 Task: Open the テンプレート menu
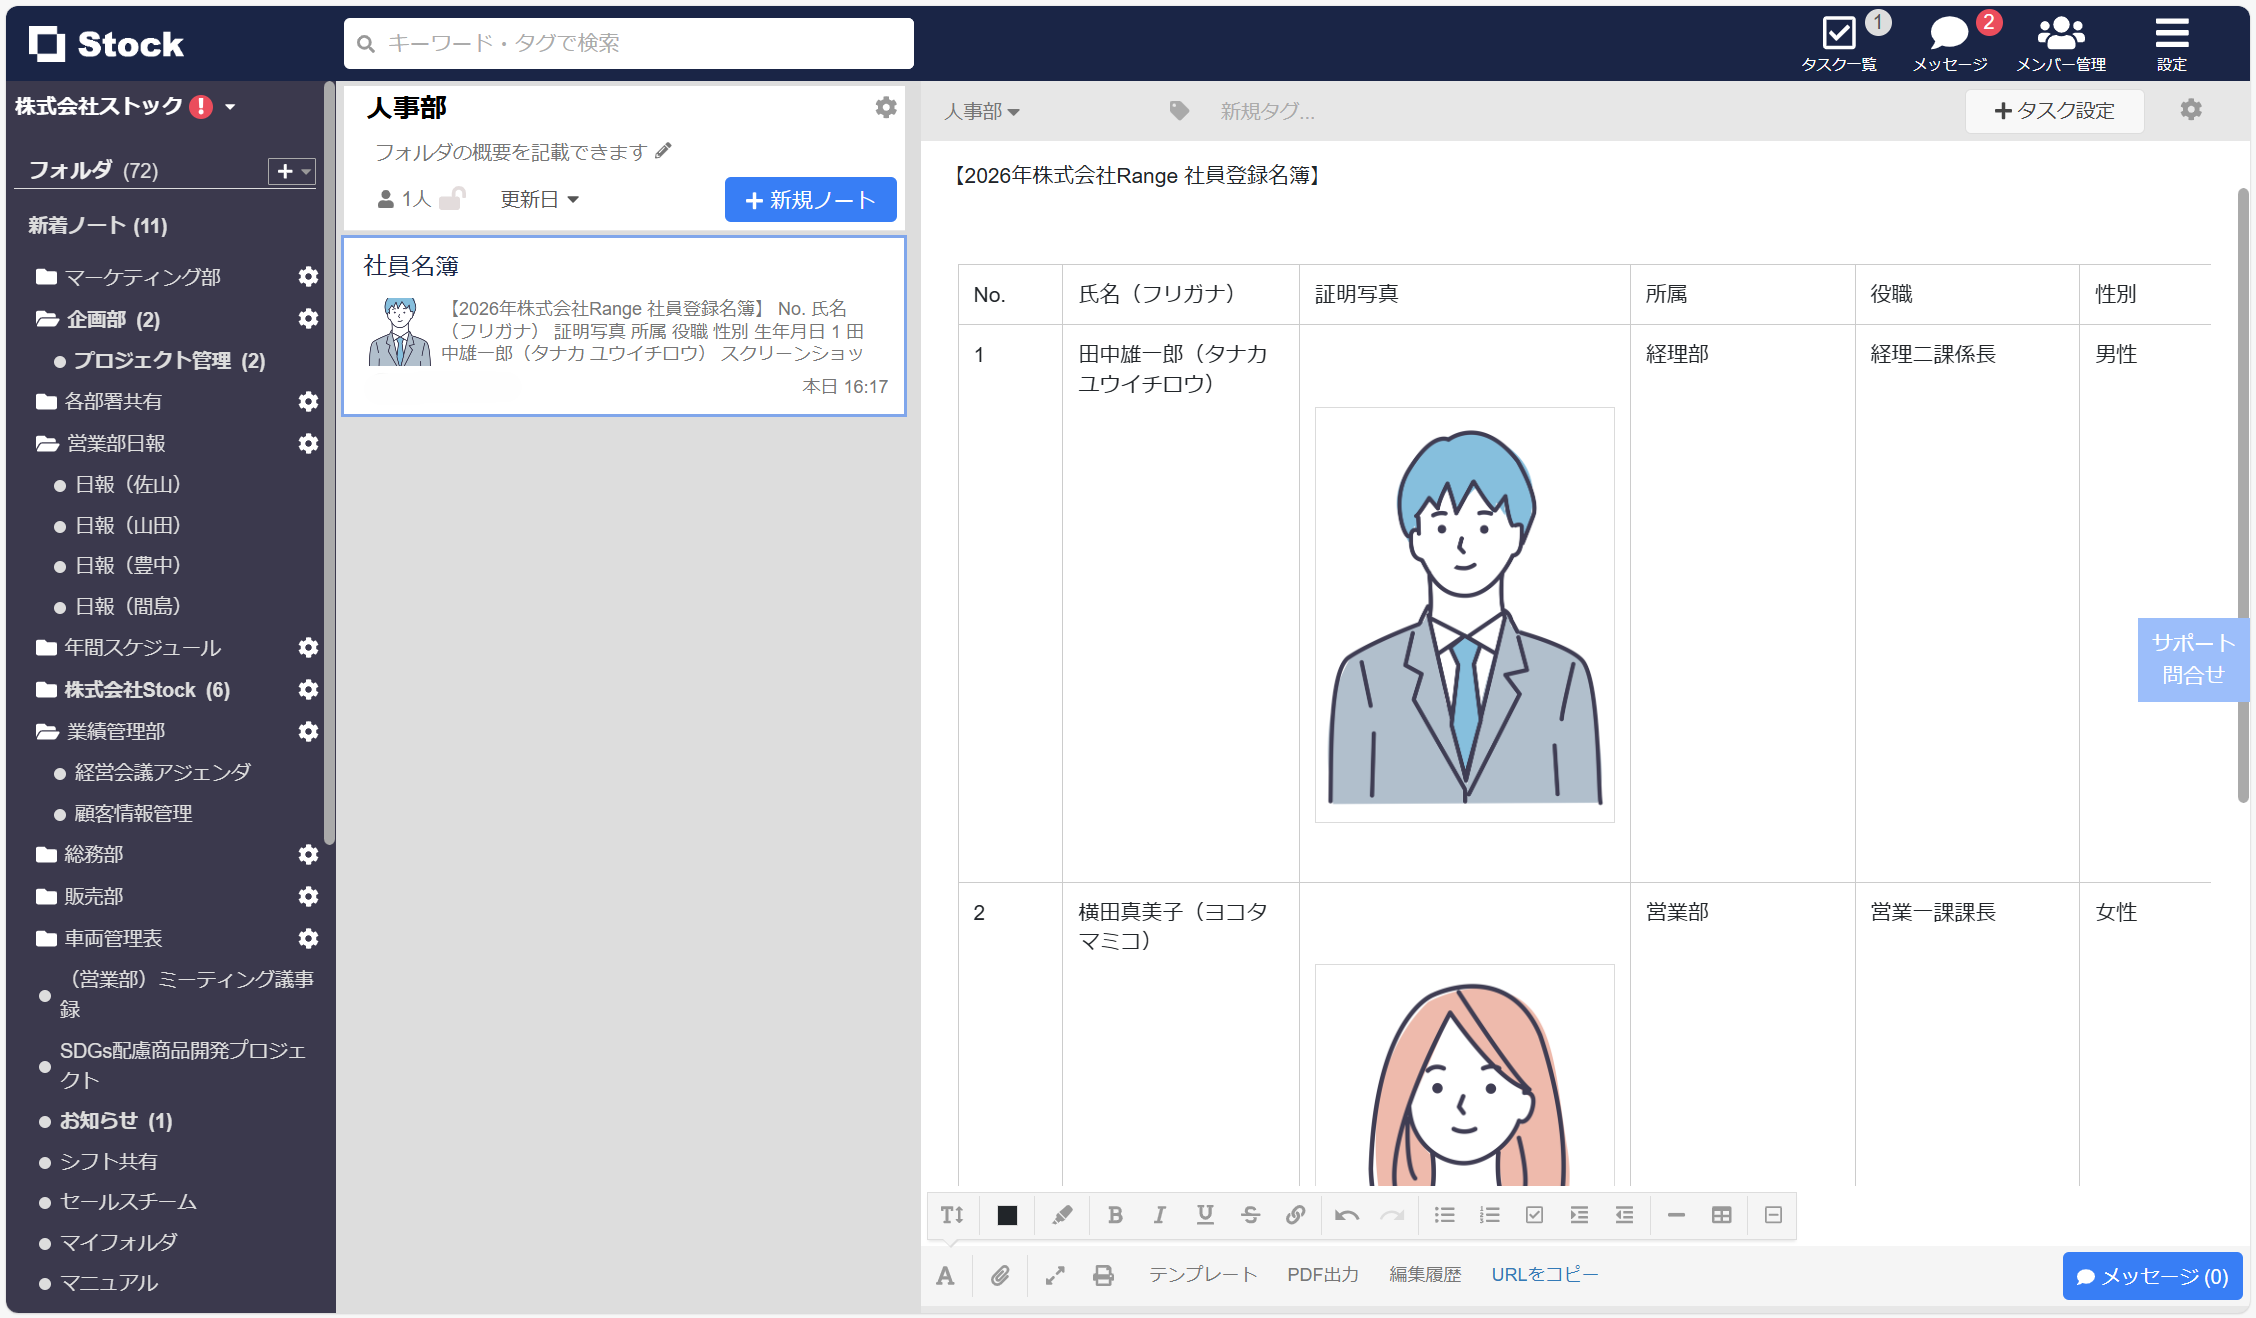tap(1203, 1275)
